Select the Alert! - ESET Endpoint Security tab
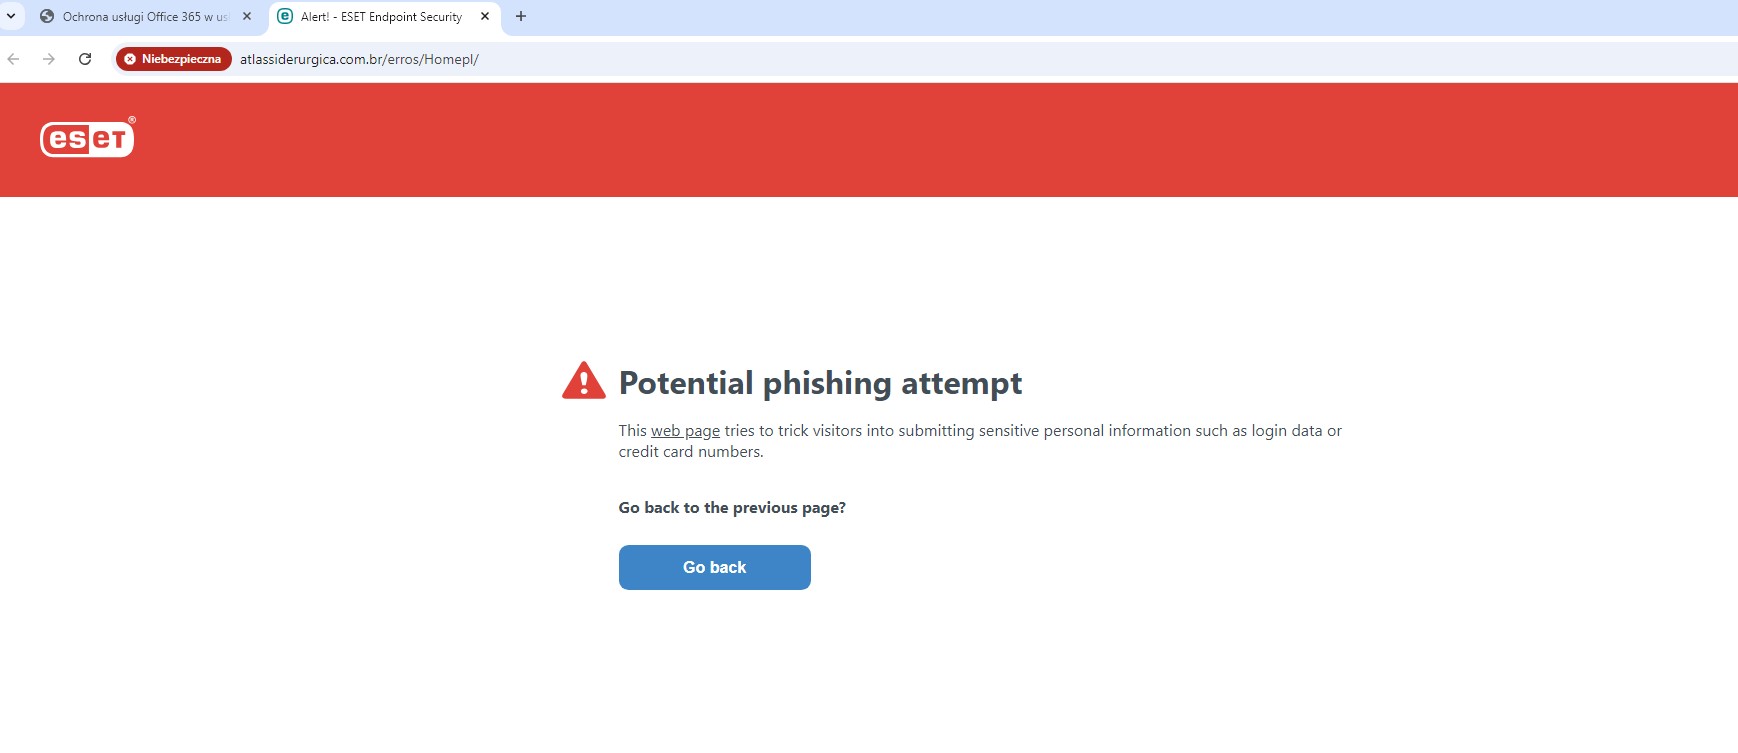Viewport: 1738px width, 753px height. [381, 17]
